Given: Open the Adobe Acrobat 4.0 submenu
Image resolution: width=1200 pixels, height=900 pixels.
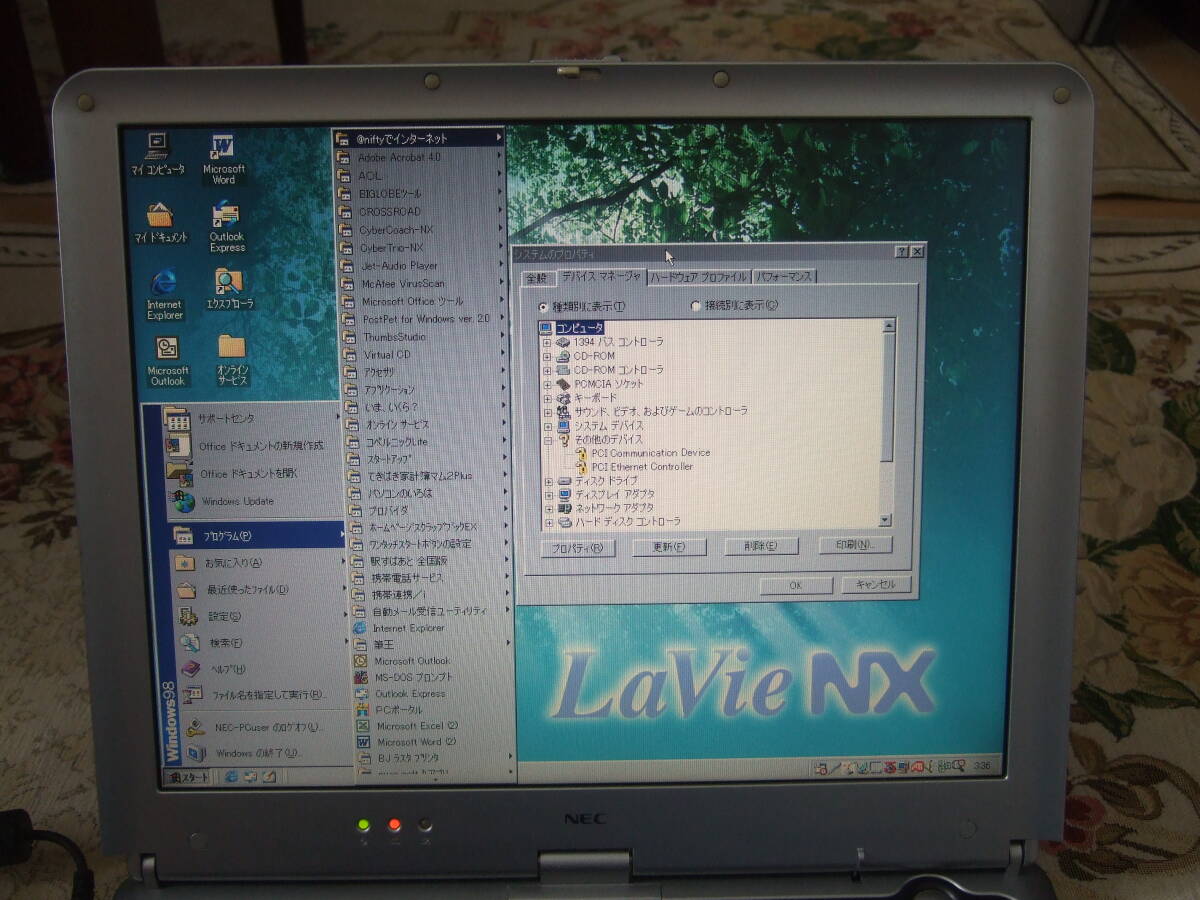Looking at the screenshot, I should pyautogui.click(x=420, y=157).
